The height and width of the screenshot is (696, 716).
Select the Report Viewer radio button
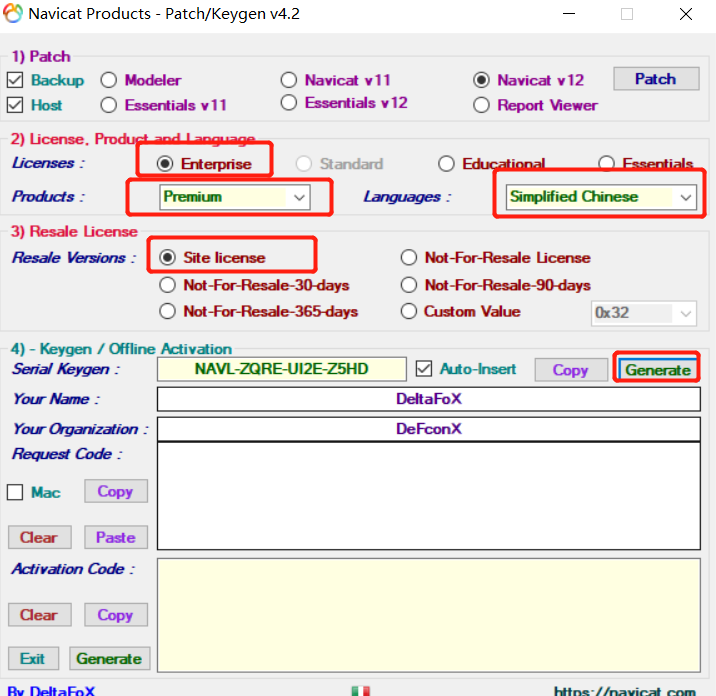(481, 105)
